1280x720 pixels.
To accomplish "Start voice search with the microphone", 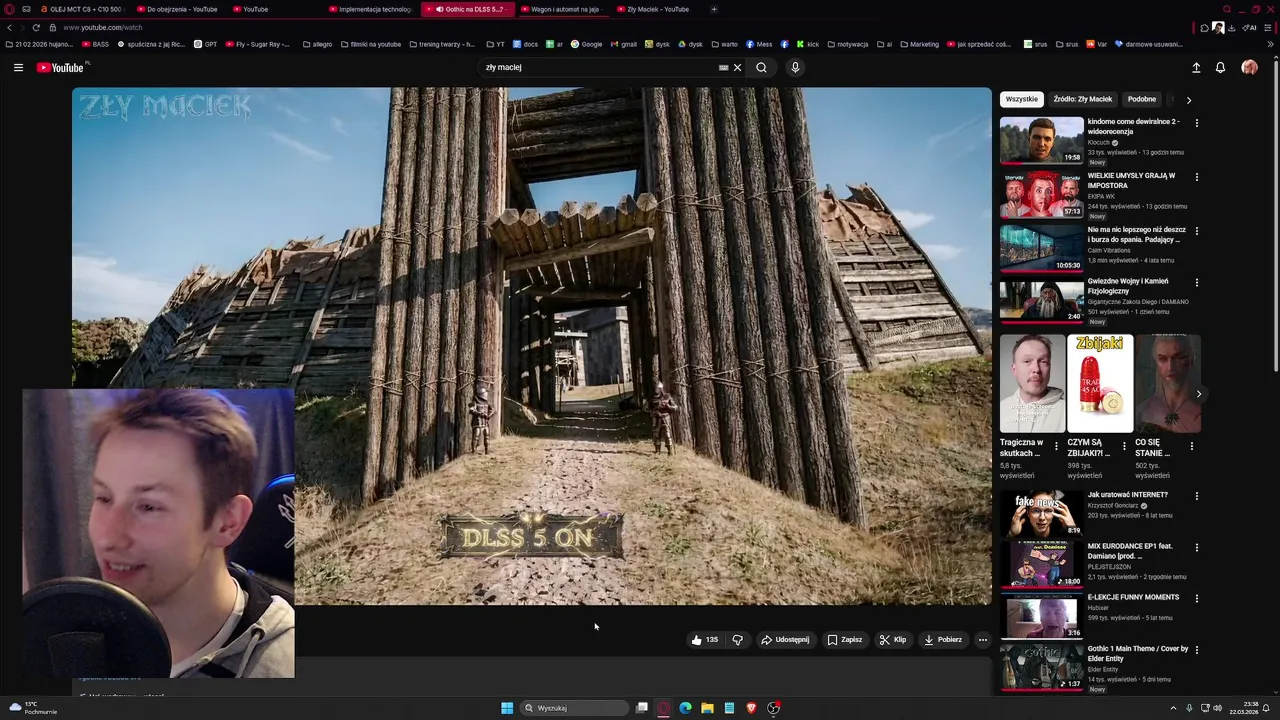I will pos(795,68).
